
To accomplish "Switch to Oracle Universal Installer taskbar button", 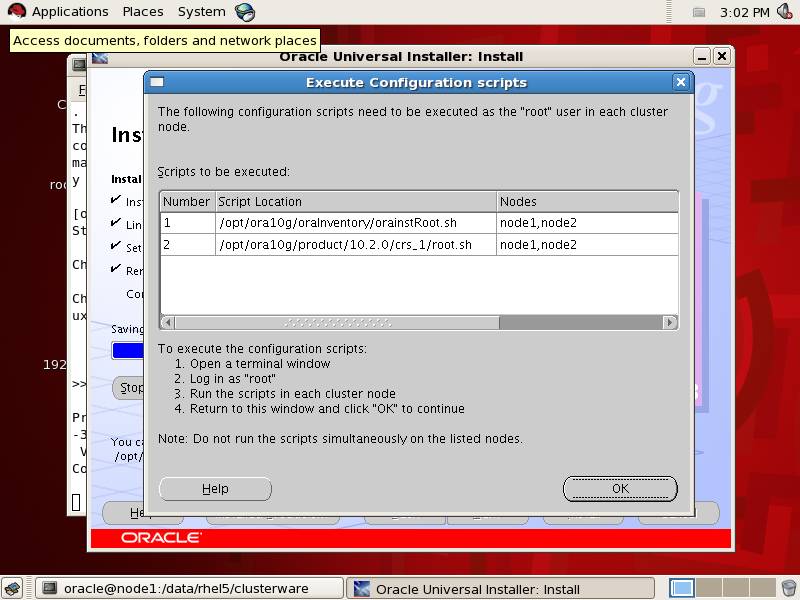I will click(500, 589).
